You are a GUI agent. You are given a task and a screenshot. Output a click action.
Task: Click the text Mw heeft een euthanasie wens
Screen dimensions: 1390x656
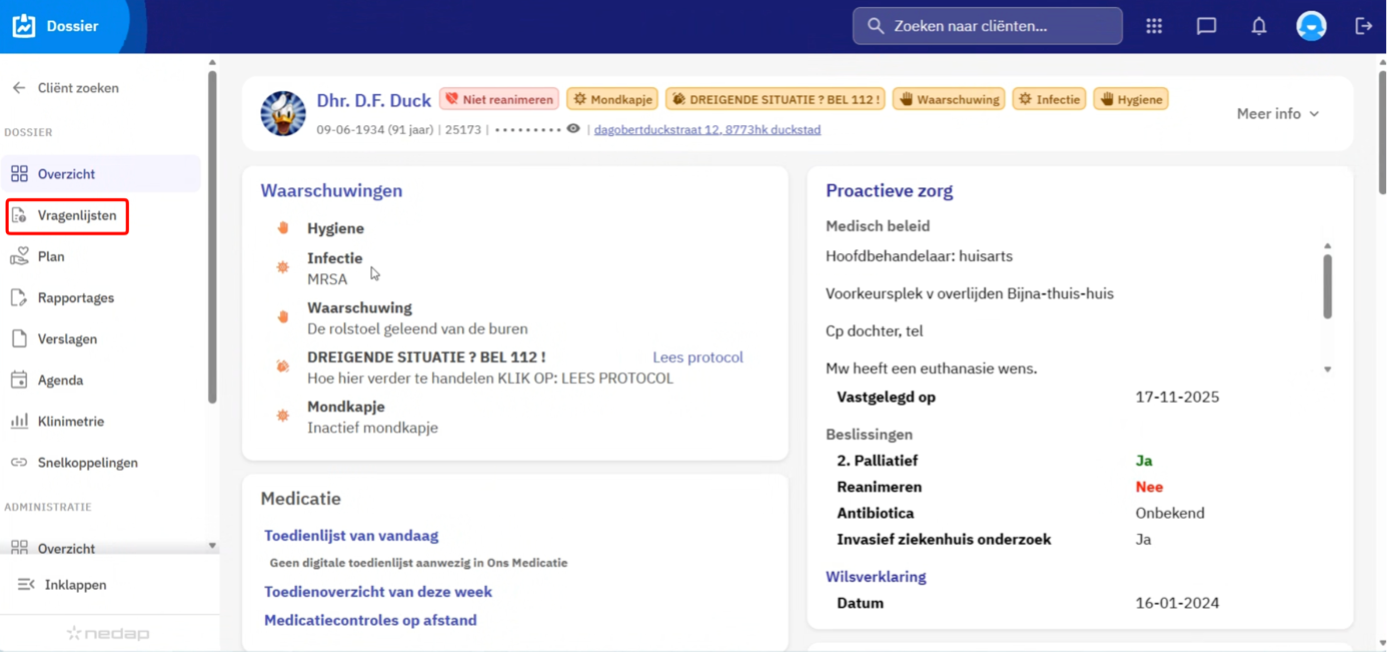pyautogui.click(x=931, y=369)
